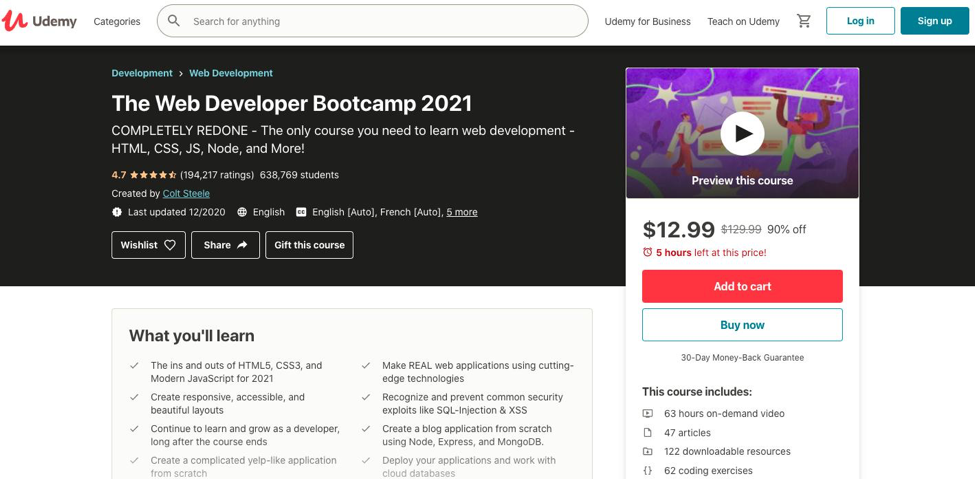Go to Web Development breadcrumb
This screenshot has width=975, height=479.
coord(231,73)
